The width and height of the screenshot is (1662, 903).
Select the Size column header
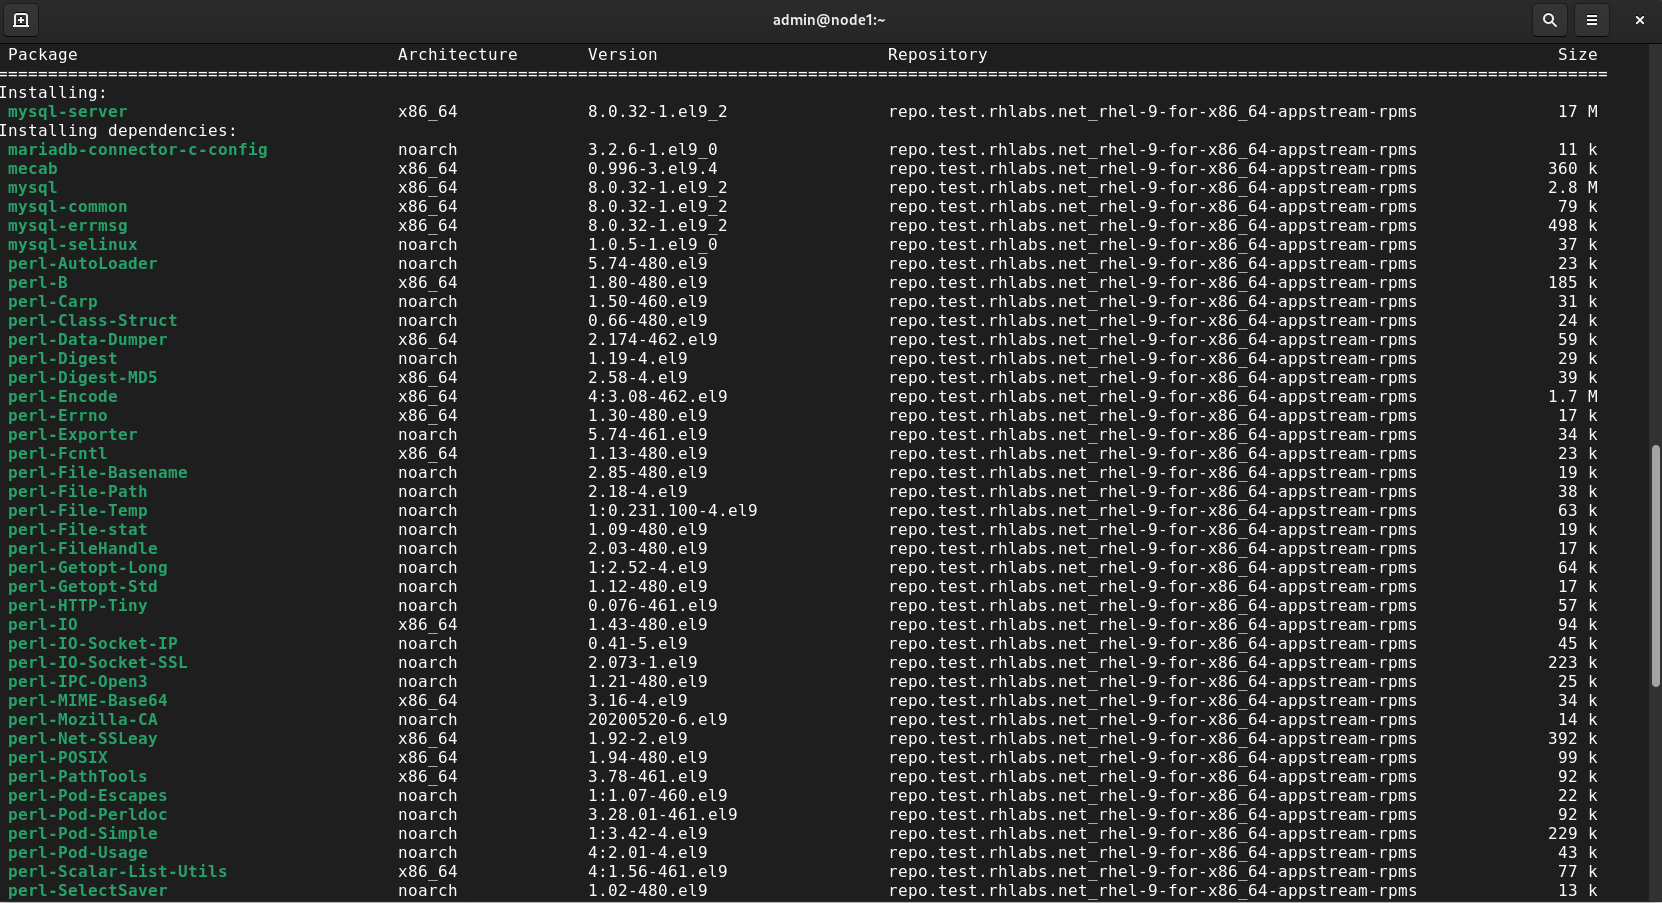[1578, 55]
